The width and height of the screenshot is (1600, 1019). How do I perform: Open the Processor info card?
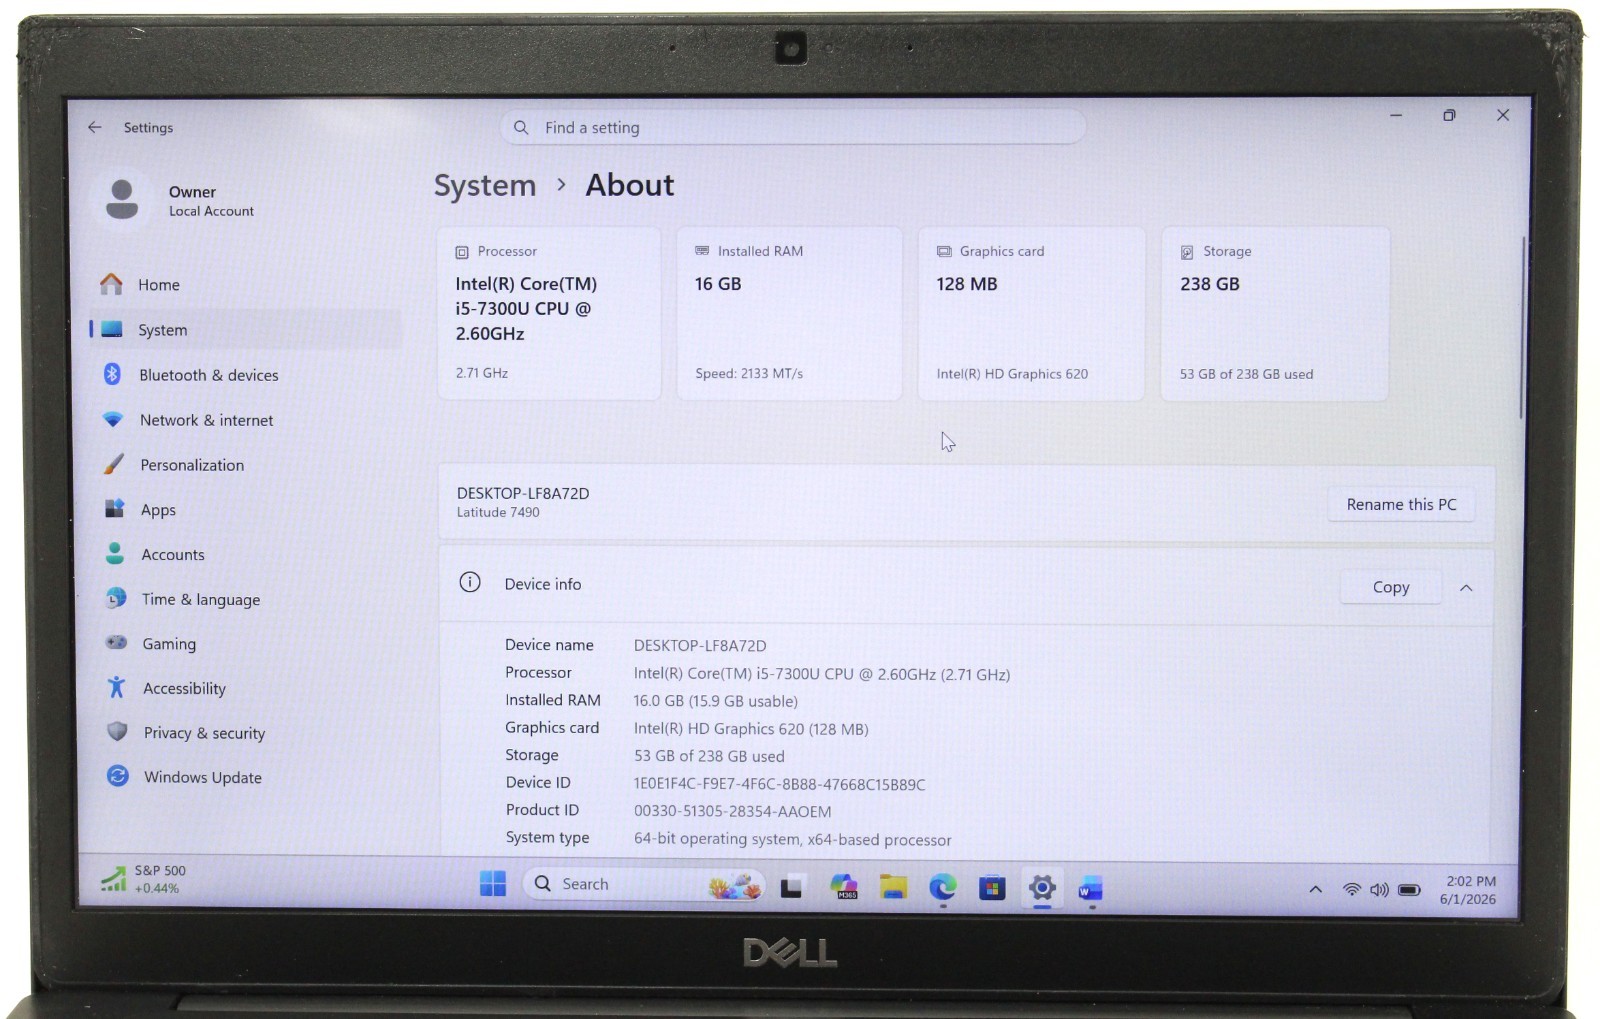pyautogui.click(x=549, y=314)
